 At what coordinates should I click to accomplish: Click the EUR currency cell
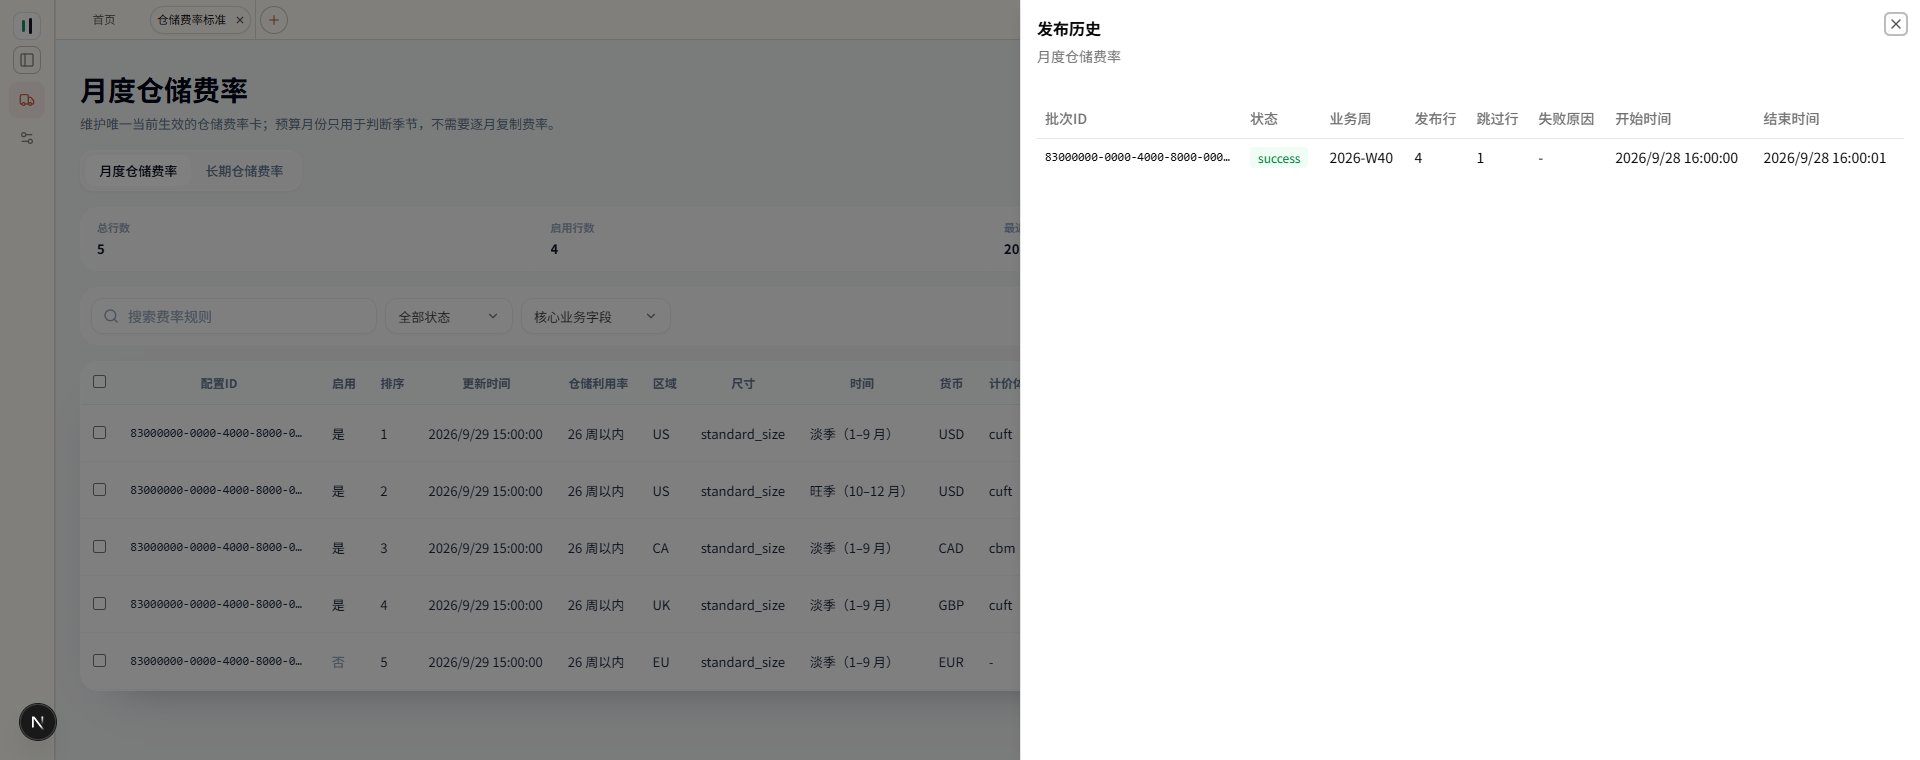(951, 662)
